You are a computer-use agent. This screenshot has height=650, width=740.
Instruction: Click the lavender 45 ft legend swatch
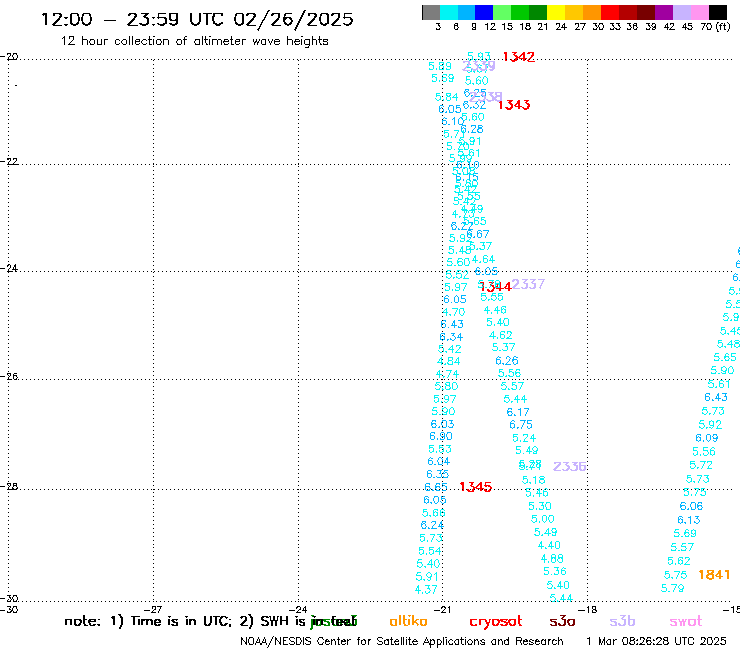(681, 12)
